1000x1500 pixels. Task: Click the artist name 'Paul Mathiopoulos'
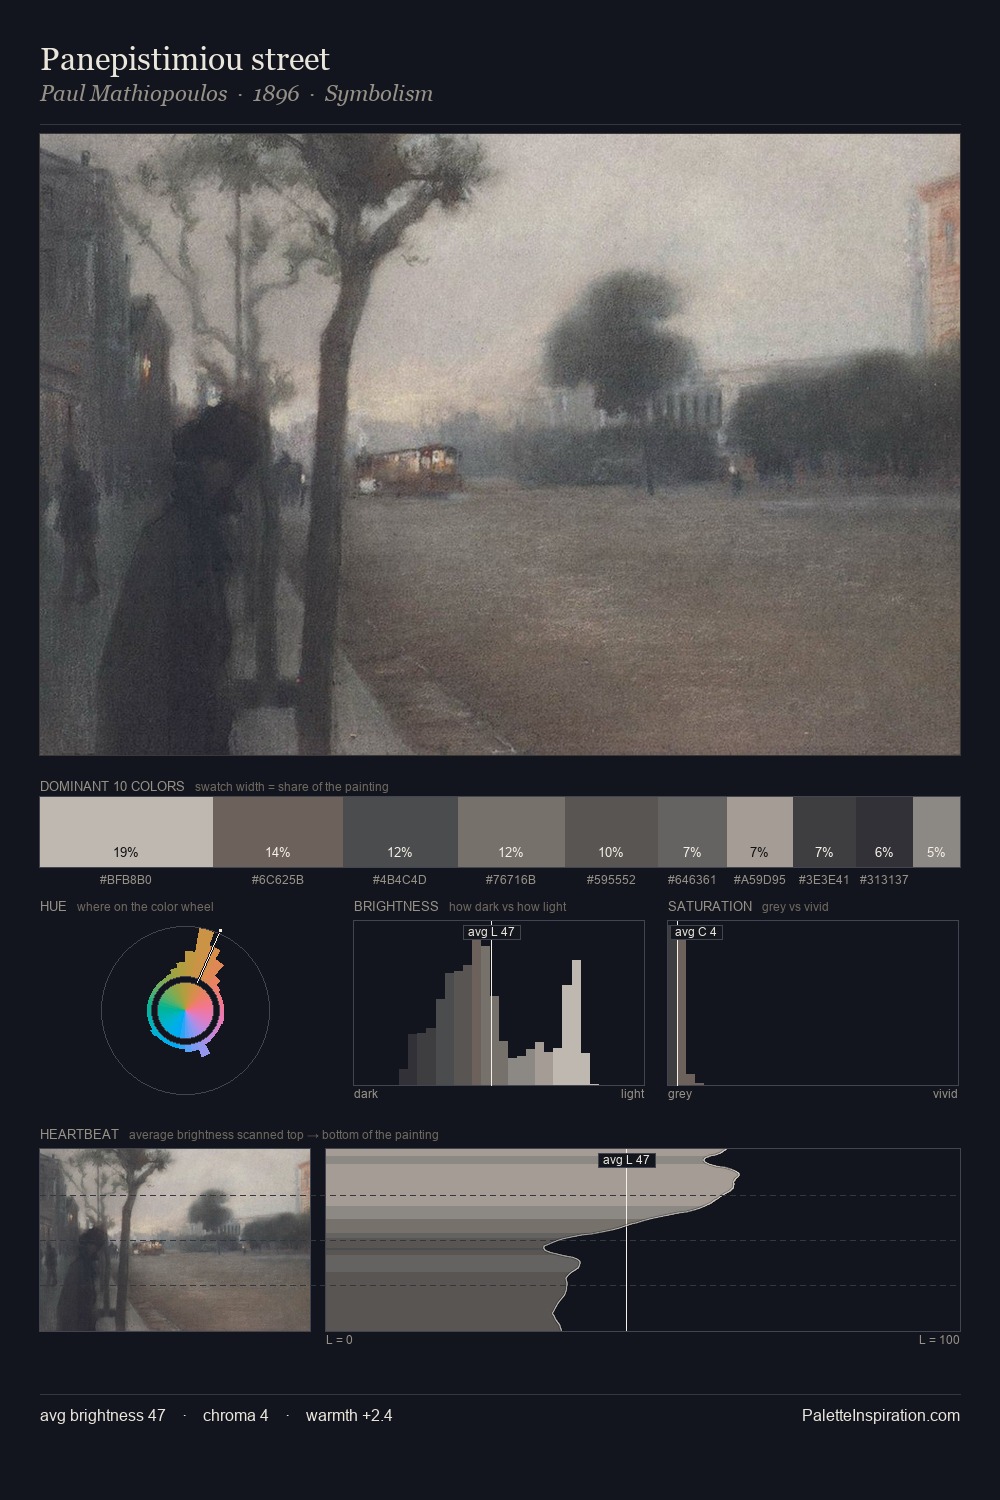133,94
